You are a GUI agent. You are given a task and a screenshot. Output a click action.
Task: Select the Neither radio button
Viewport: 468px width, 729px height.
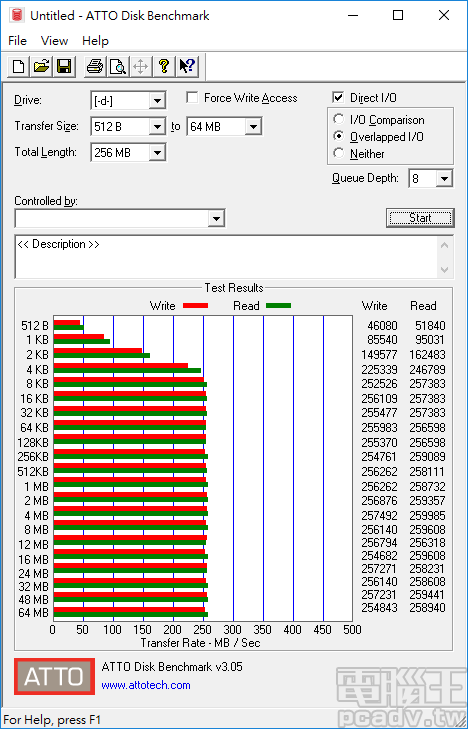click(339, 153)
